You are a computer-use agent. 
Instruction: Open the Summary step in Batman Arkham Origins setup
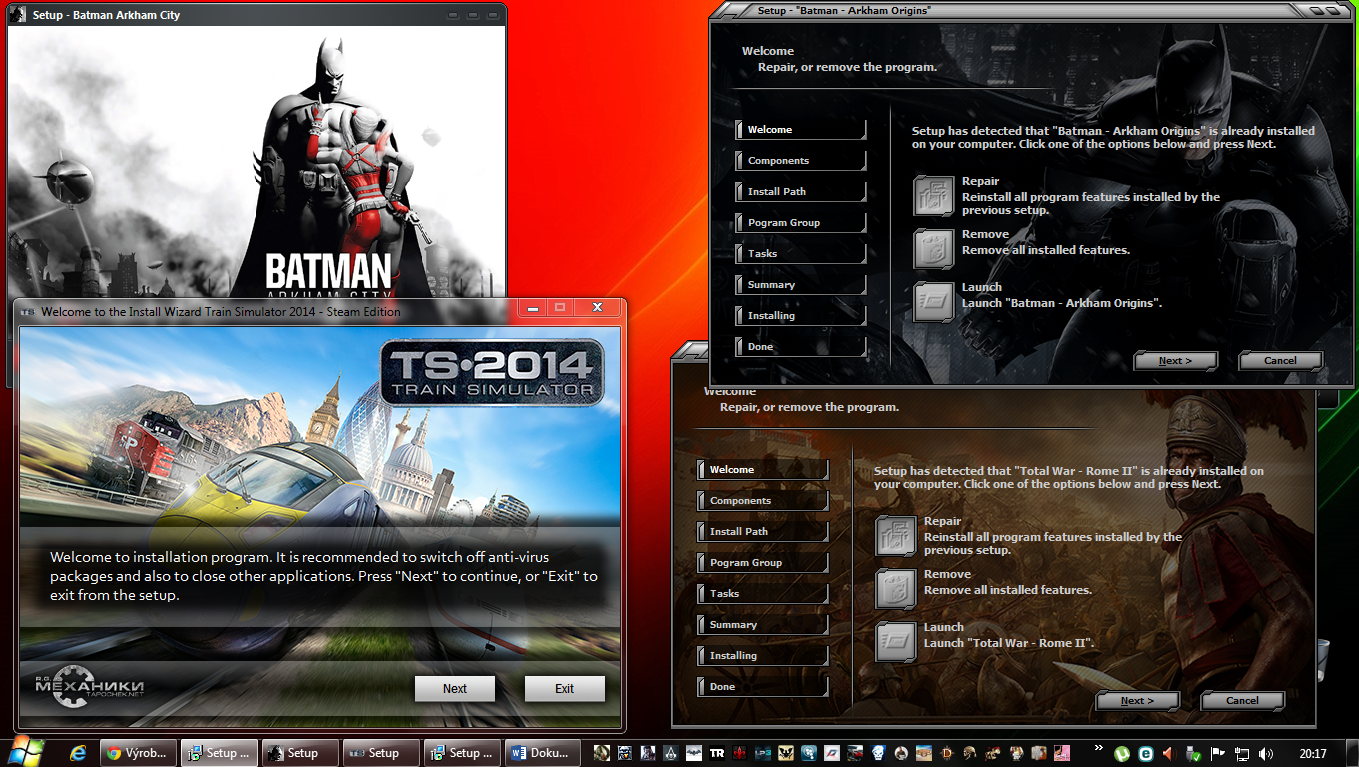tap(800, 285)
